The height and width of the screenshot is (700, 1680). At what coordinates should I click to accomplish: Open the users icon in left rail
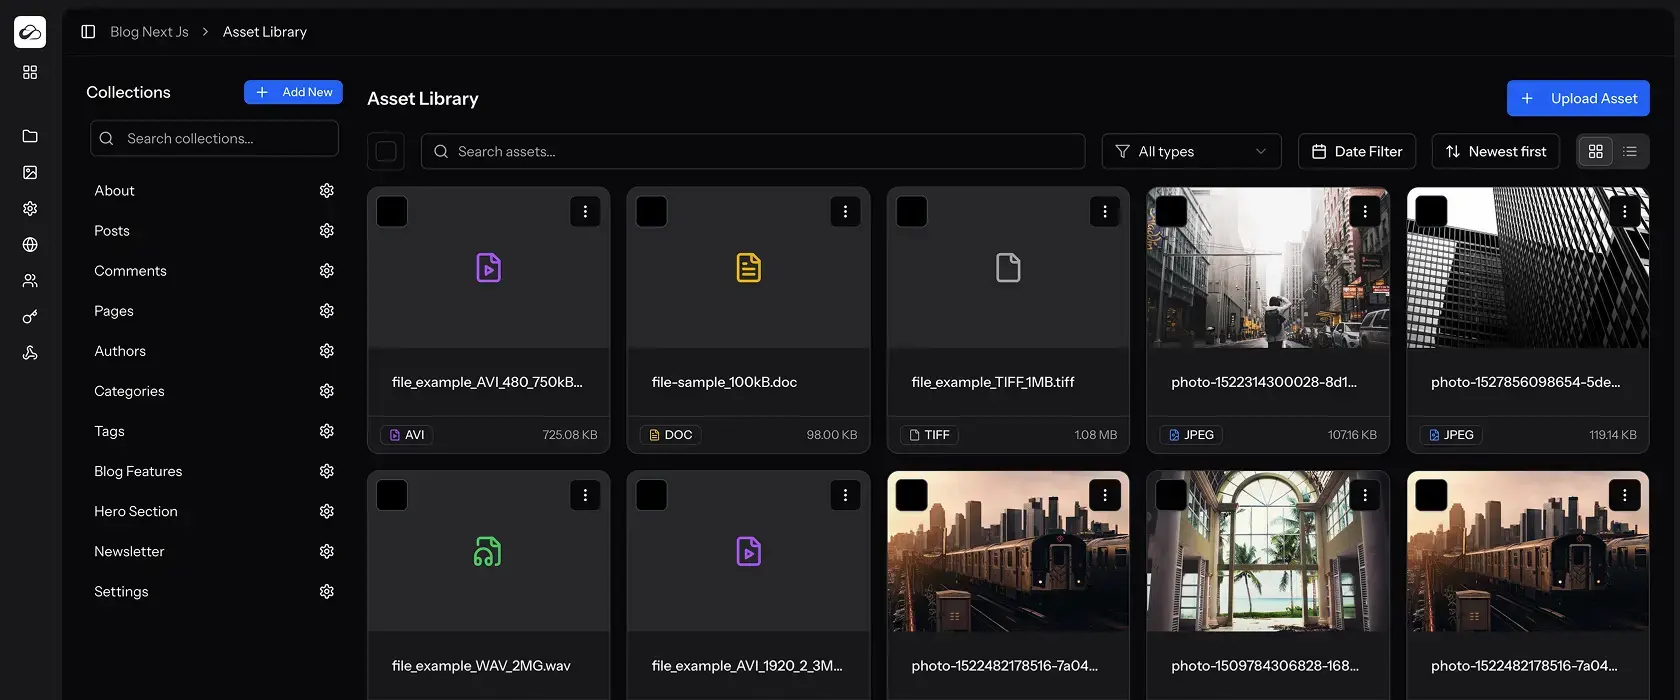(30, 280)
